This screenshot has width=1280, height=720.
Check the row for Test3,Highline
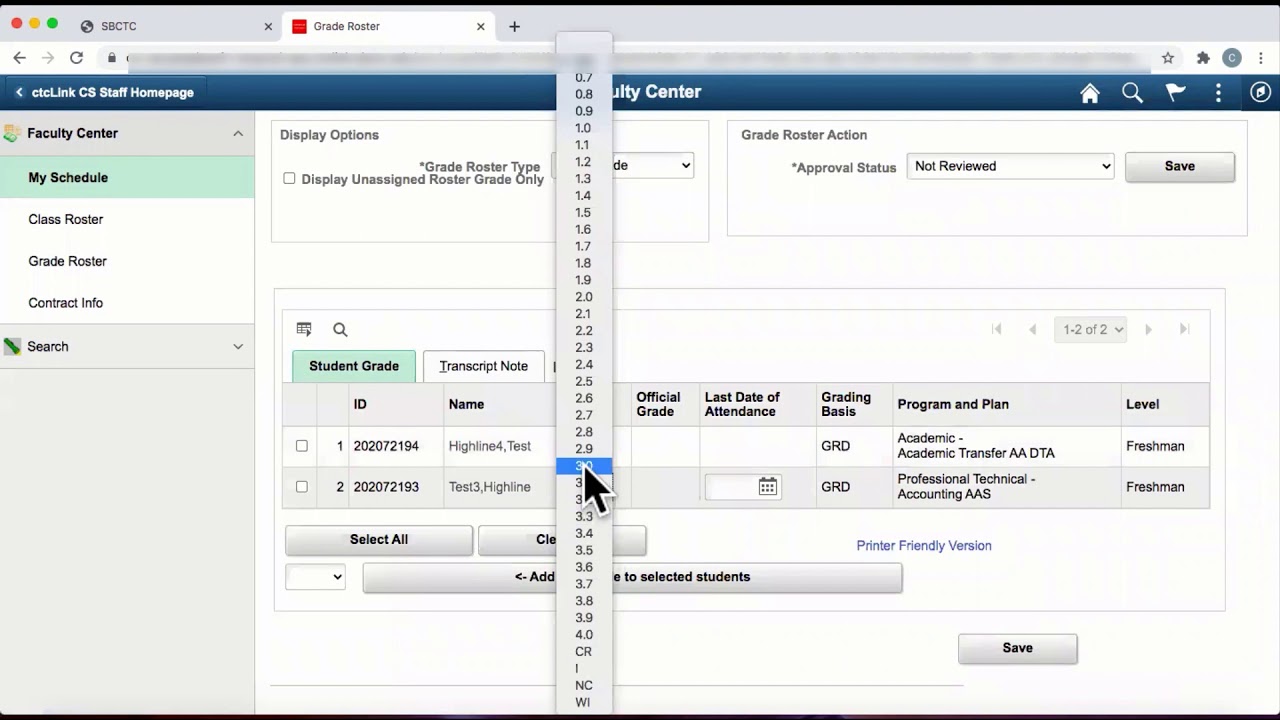tap(301, 487)
